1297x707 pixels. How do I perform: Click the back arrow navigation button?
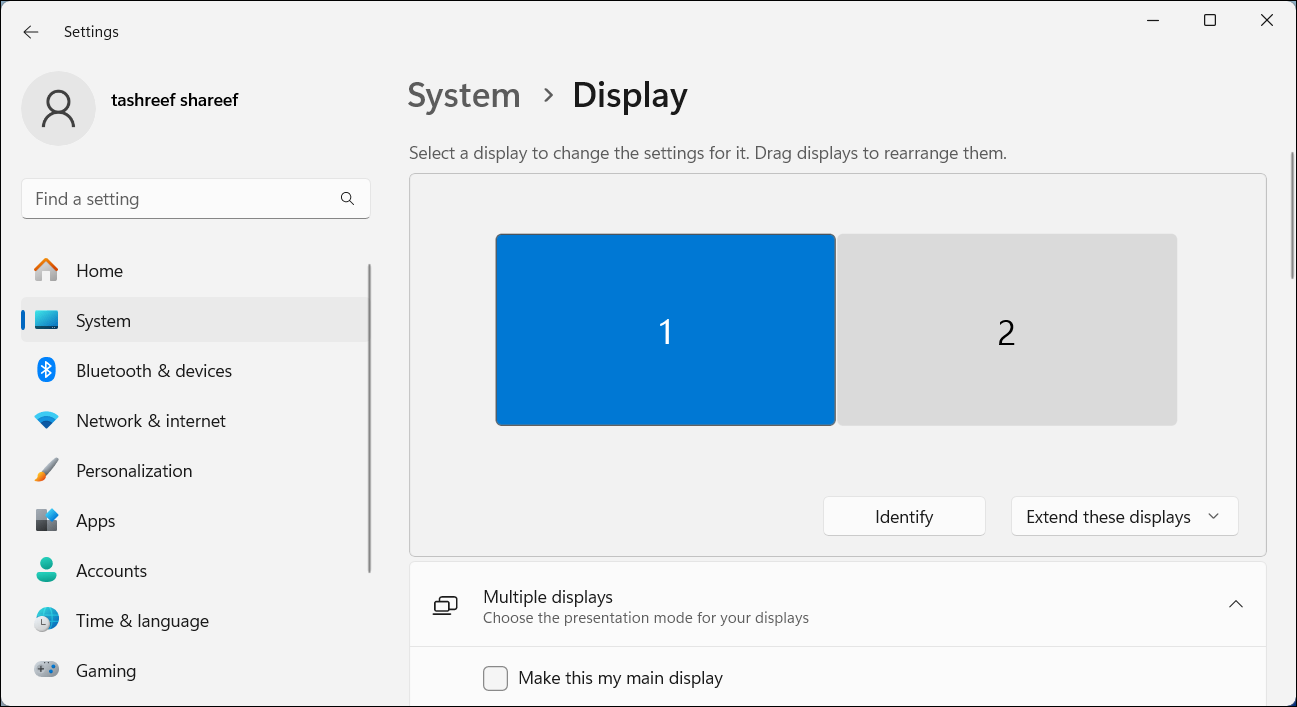(x=30, y=31)
